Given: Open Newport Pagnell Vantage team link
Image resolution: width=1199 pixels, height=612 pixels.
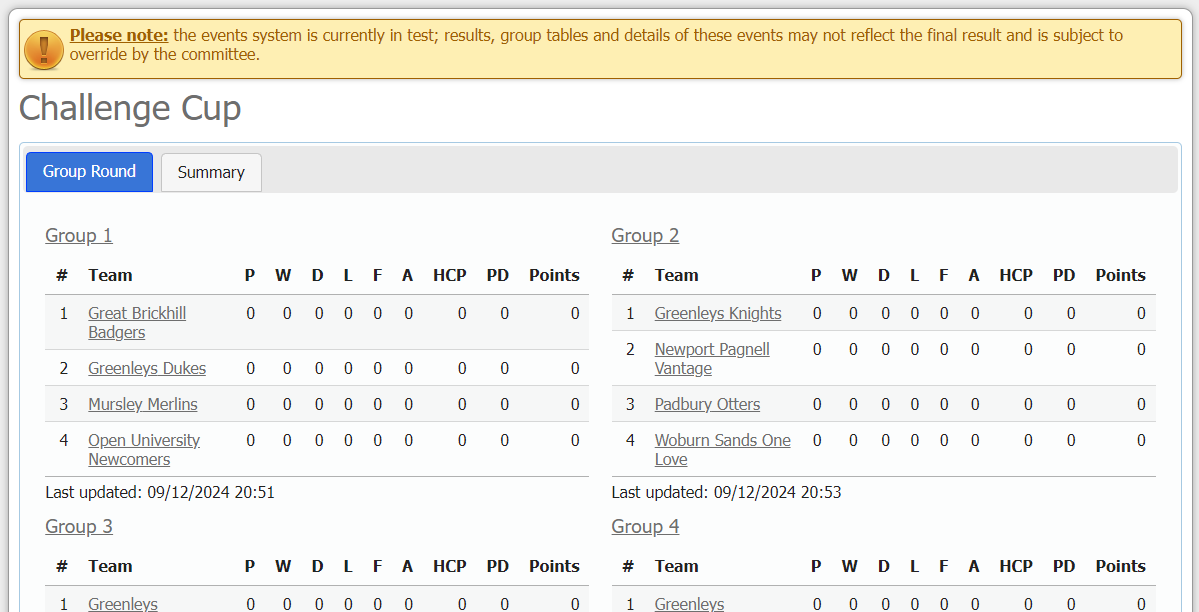Looking at the screenshot, I should (712, 358).
